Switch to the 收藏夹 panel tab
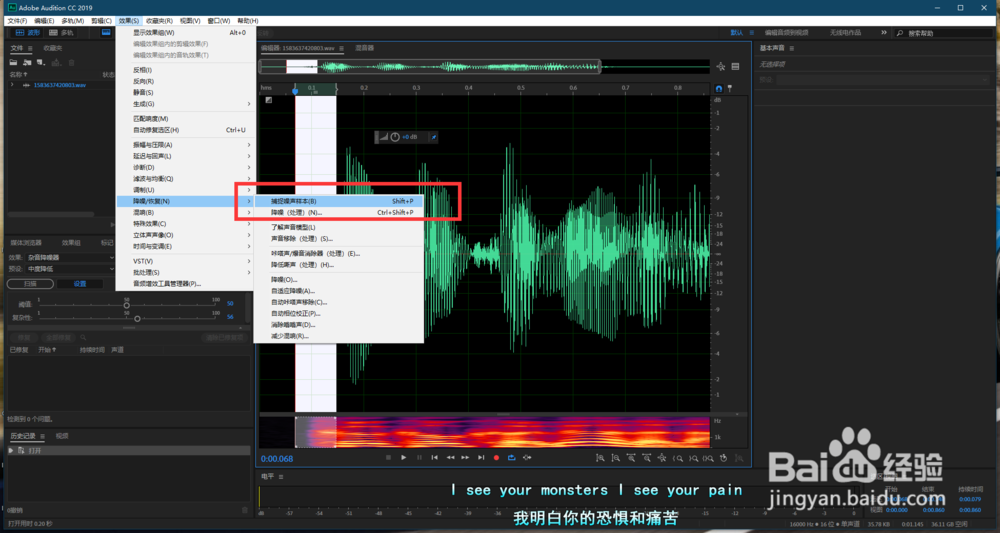Screen dimensions: 1000x533 52,48
